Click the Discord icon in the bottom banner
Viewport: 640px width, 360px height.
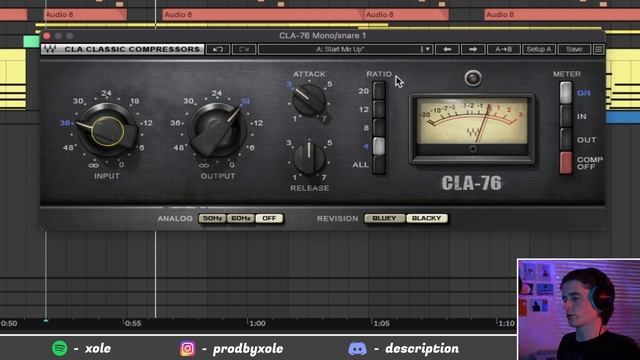357,349
